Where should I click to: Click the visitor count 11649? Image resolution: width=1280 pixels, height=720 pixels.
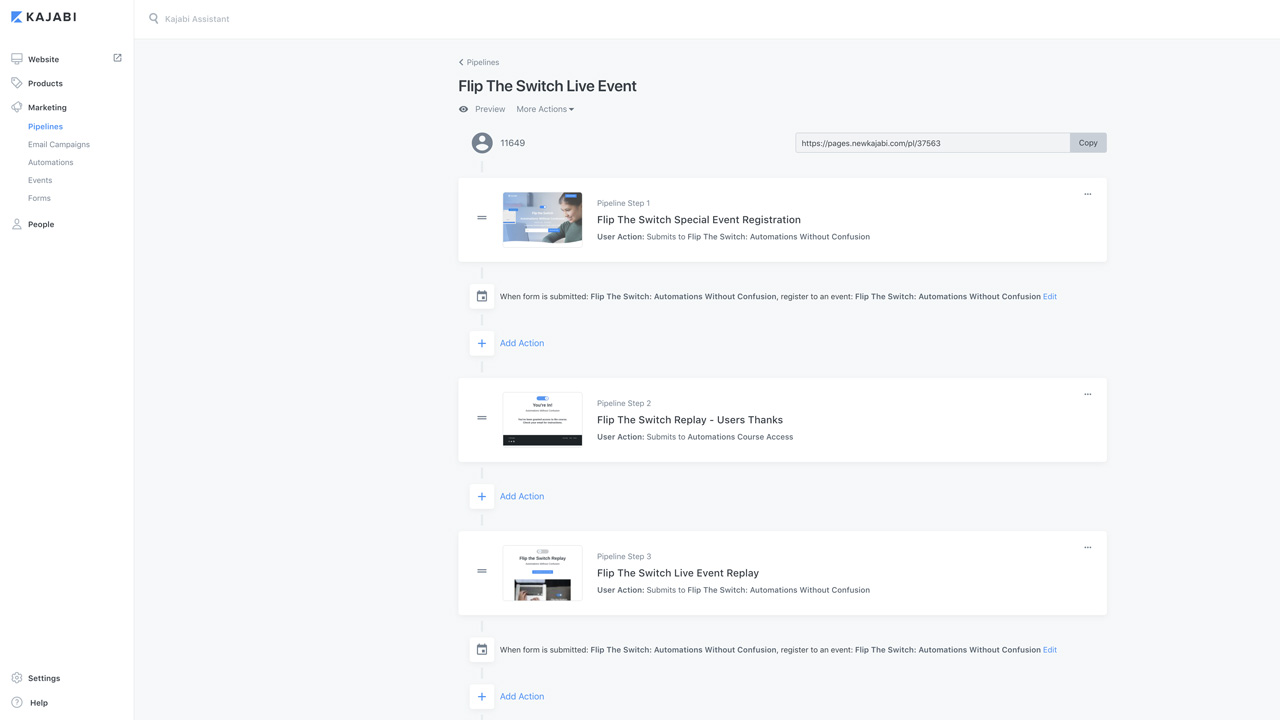tap(512, 143)
